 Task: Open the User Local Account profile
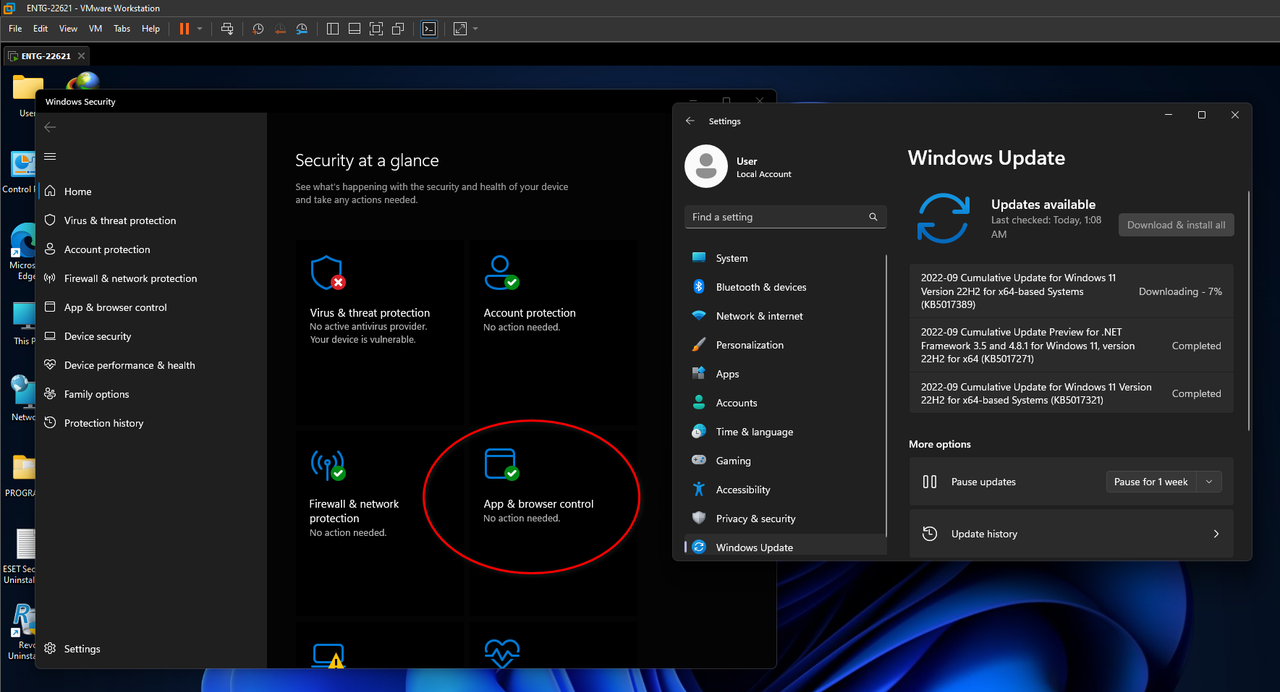pos(740,167)
